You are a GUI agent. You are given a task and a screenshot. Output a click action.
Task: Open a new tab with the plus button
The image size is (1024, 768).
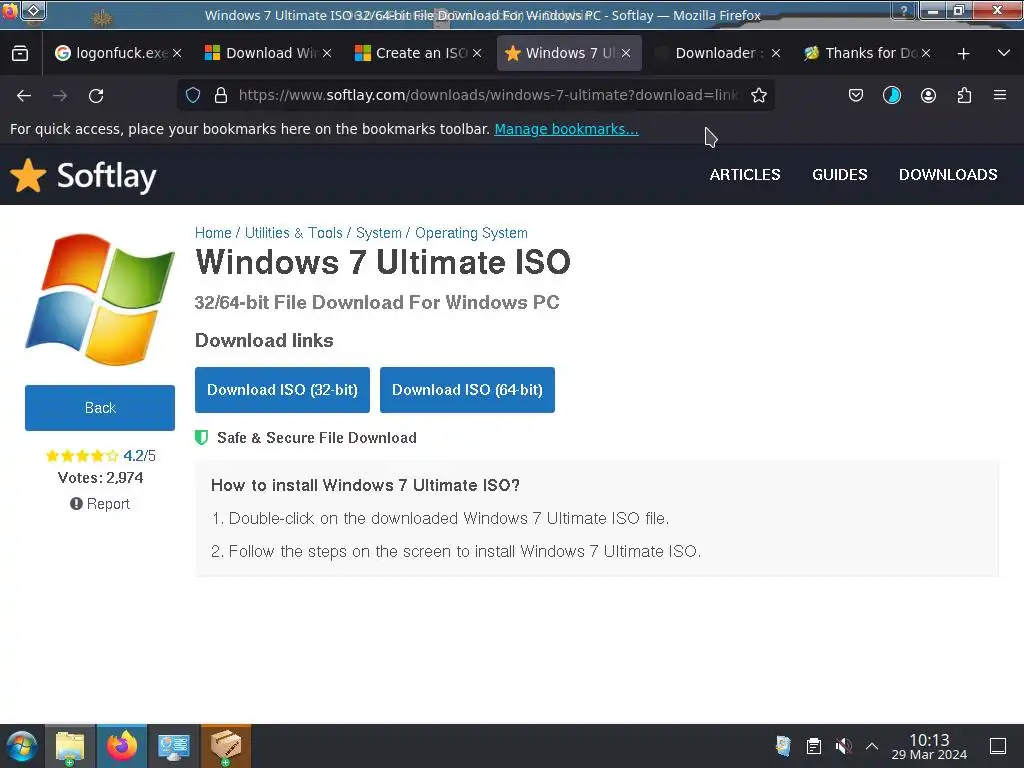click(x=963, y=54)
